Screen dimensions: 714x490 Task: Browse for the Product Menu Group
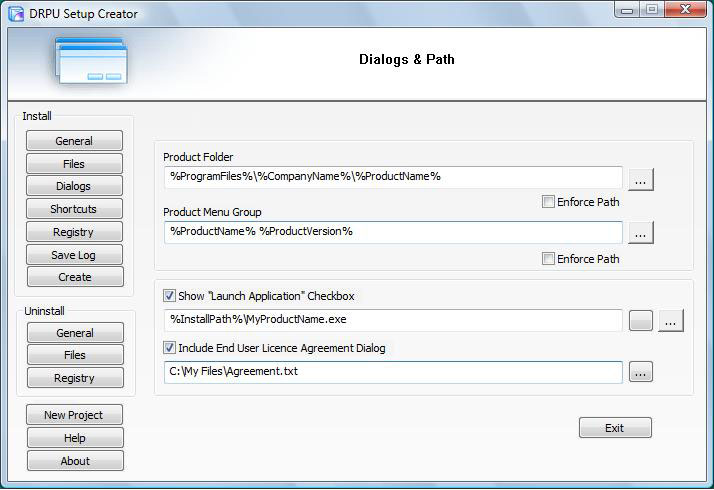(641, 232)
